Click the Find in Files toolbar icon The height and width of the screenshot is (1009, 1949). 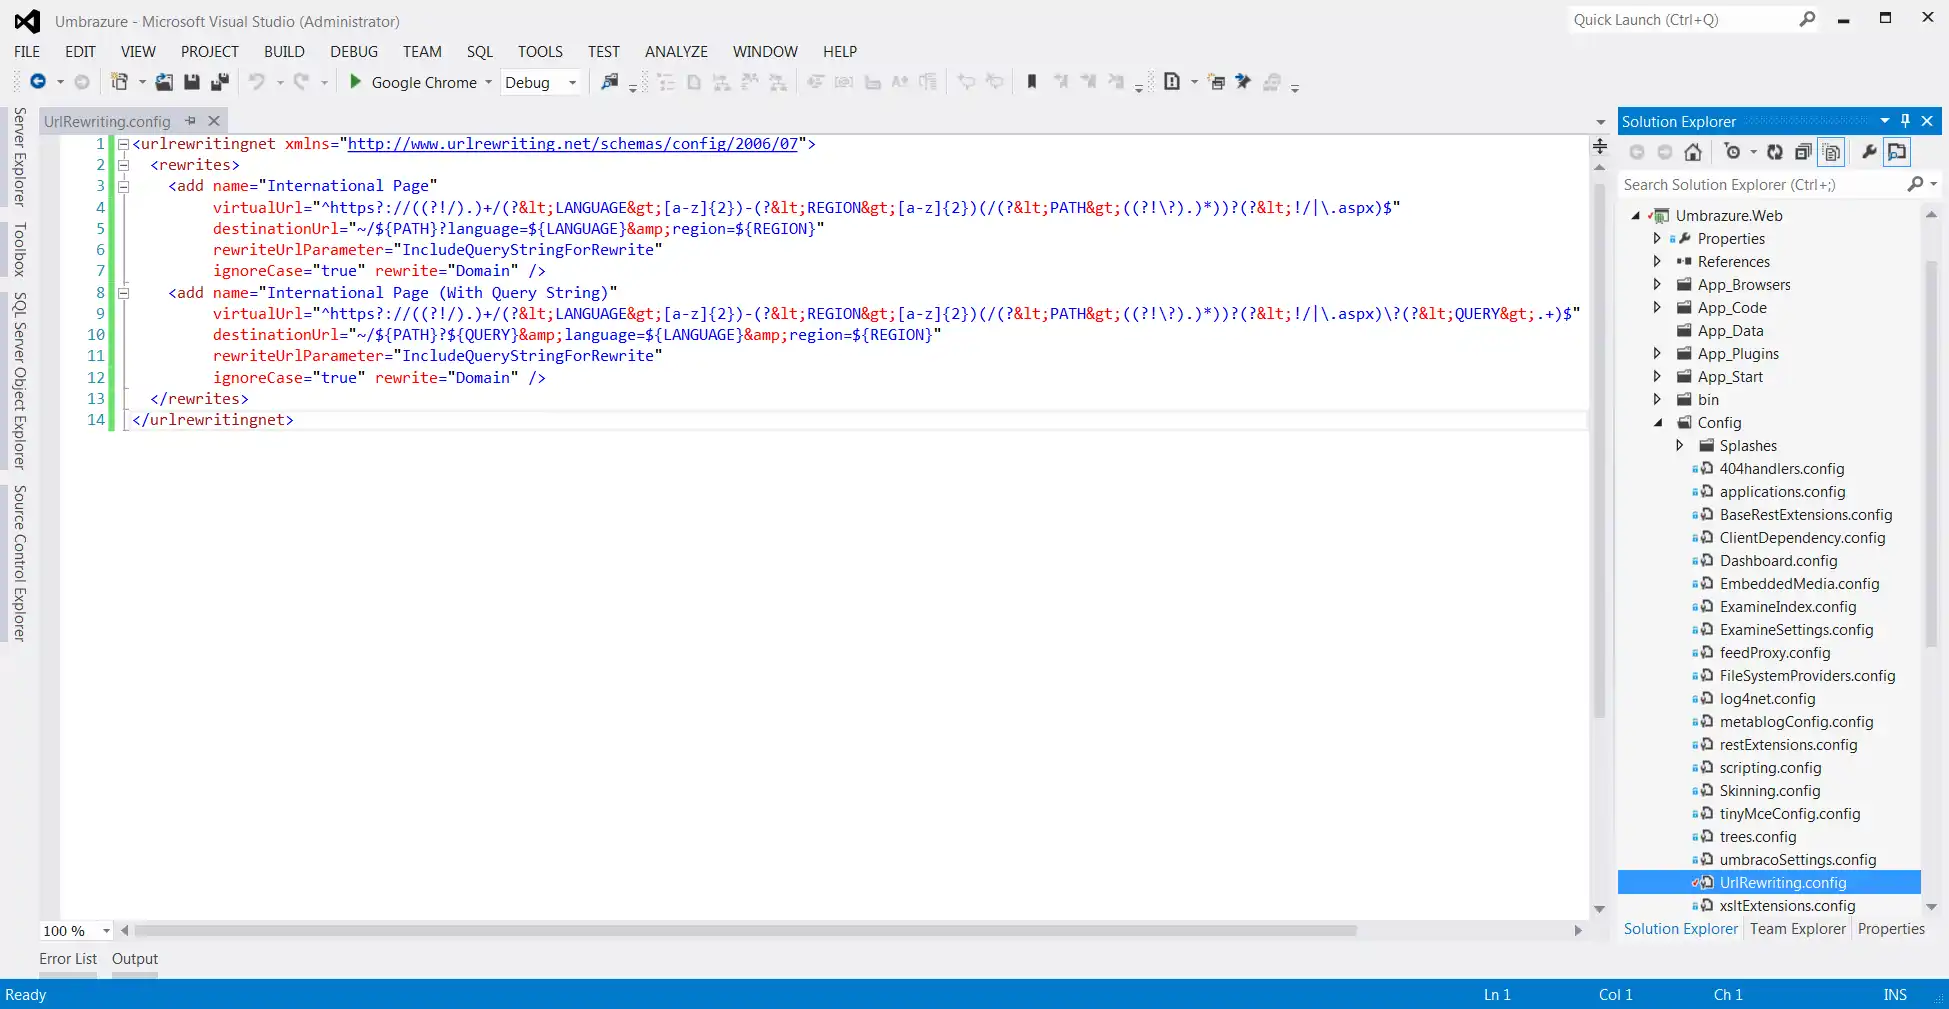tap(609, 82)
